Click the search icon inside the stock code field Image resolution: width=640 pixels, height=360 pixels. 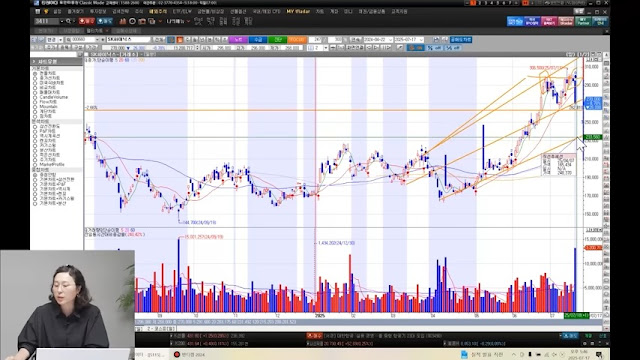pos(69,40)
